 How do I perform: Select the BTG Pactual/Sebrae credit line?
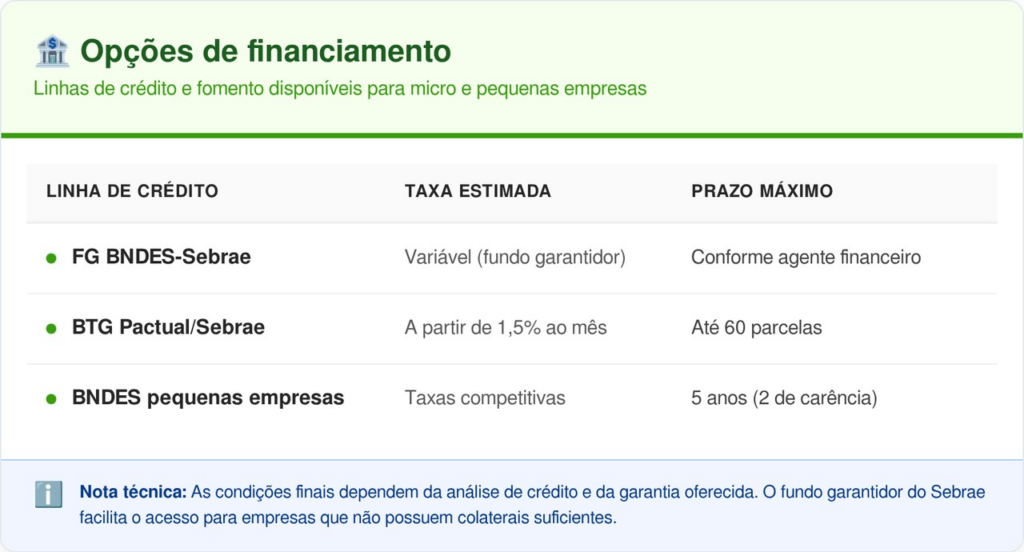point(168,327)
